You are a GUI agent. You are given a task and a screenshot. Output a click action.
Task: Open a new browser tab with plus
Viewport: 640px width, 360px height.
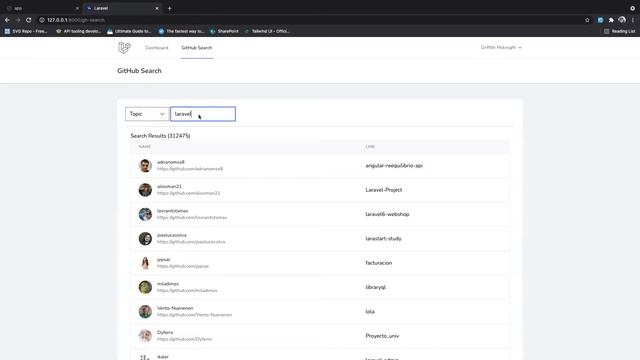click(x=169, y=8)
